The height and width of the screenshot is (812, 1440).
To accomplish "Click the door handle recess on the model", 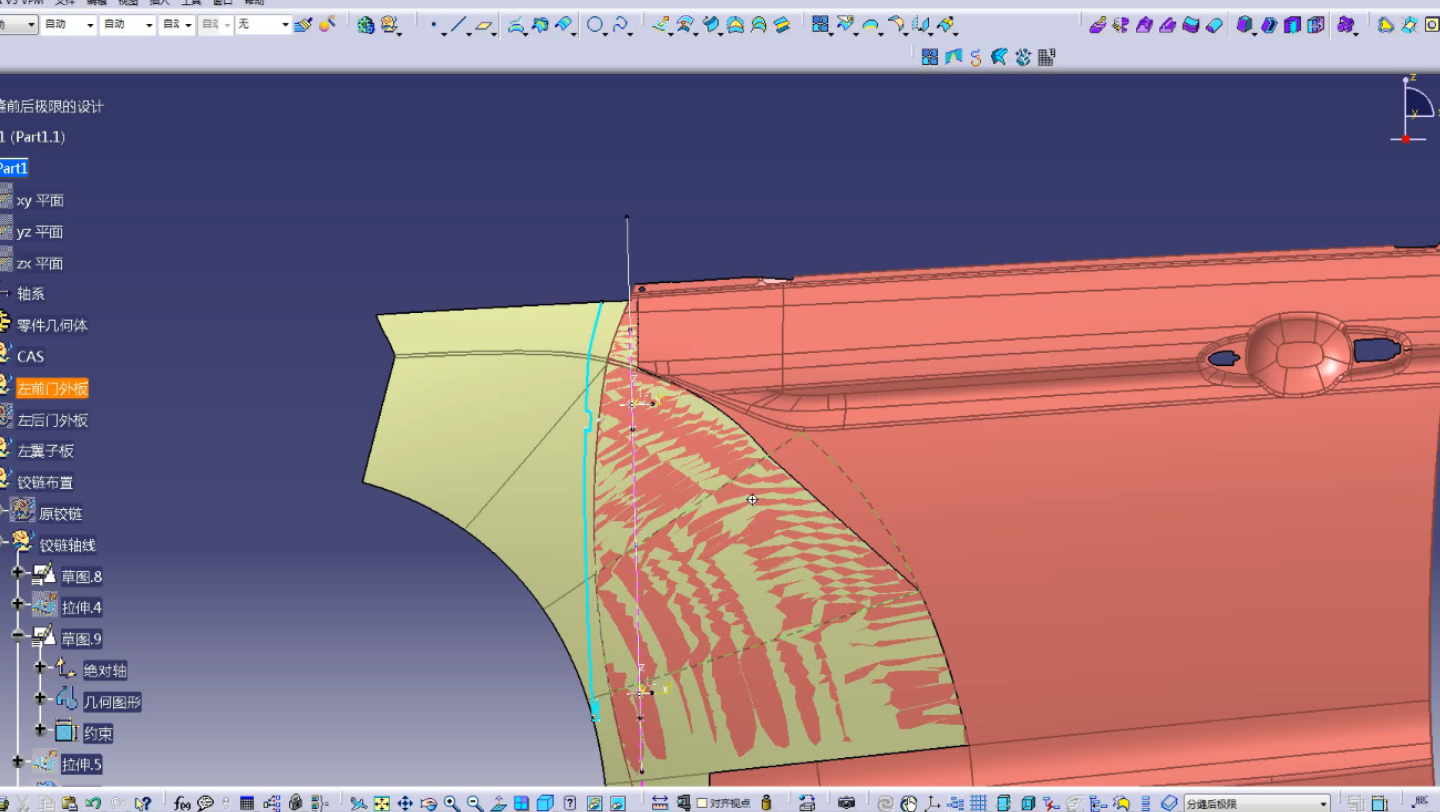I will click(1298, 353).
